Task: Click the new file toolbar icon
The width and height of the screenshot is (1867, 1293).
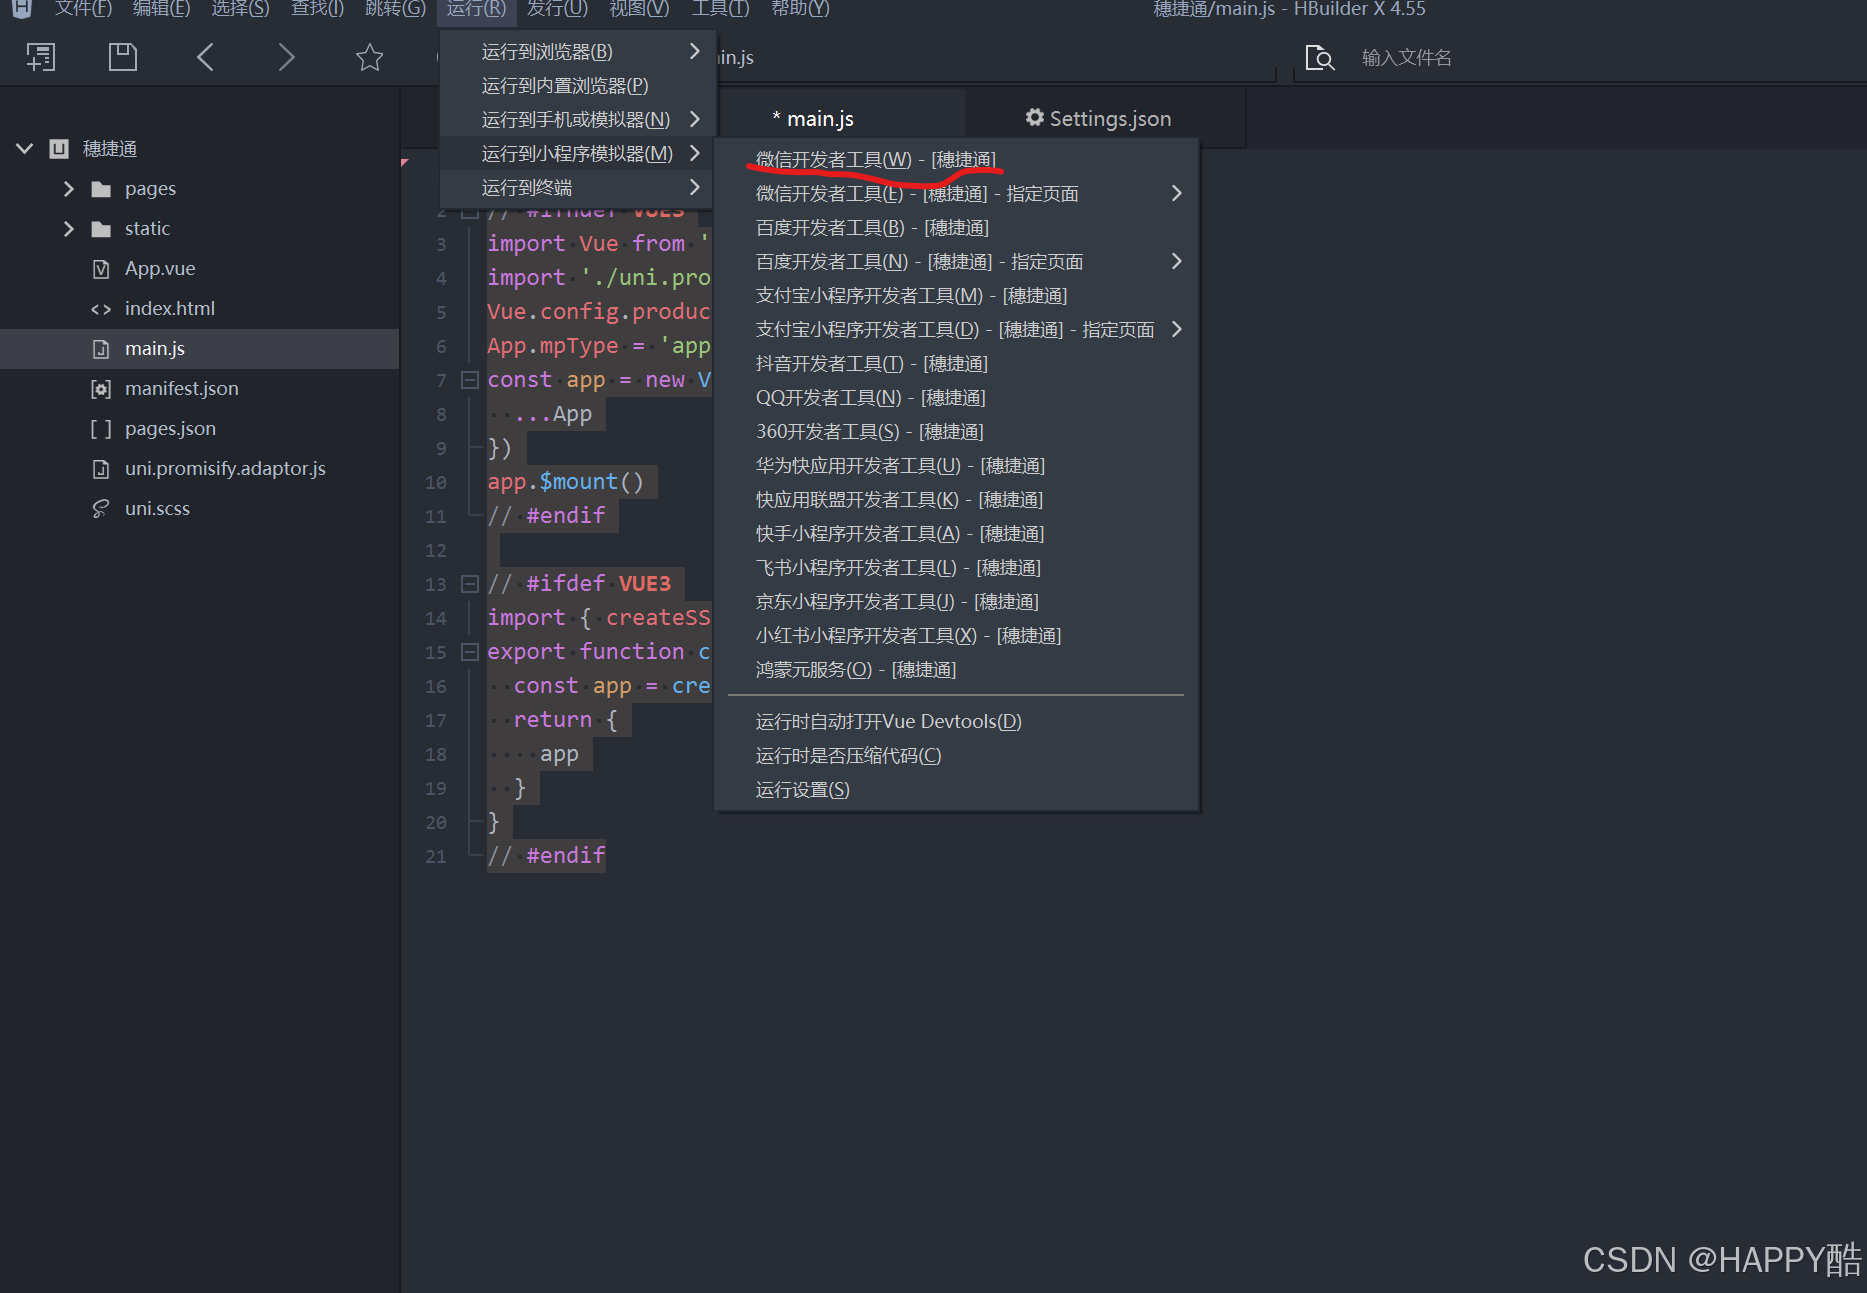Action: point(41,57)
